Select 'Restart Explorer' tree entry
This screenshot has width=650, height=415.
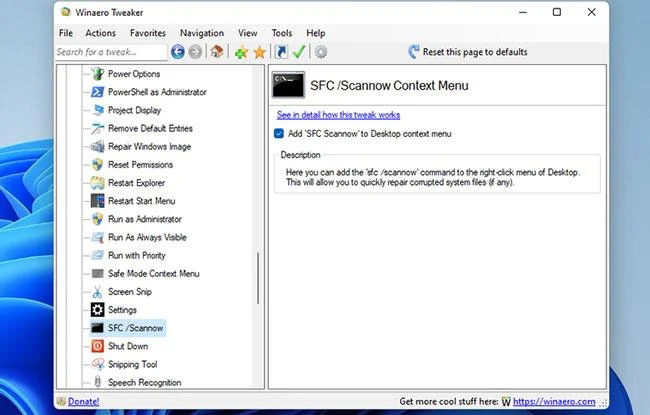(x=136, y=183)
